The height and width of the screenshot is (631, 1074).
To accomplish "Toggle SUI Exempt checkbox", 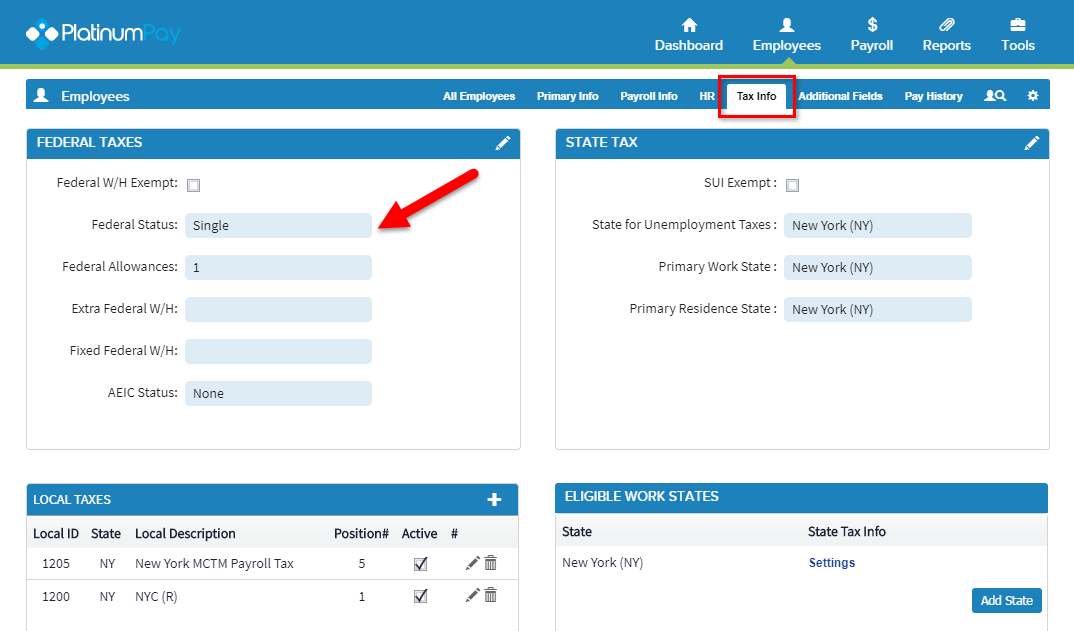I will click(792, 186).
